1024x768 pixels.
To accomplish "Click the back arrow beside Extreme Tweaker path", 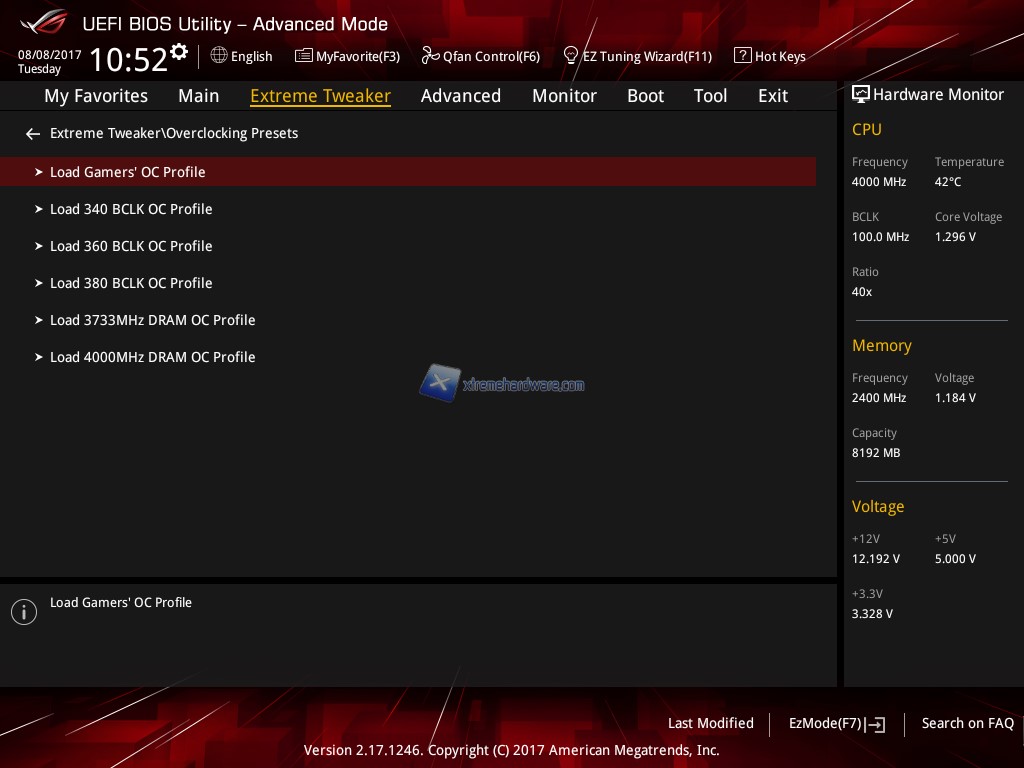I will pos(33,134).
